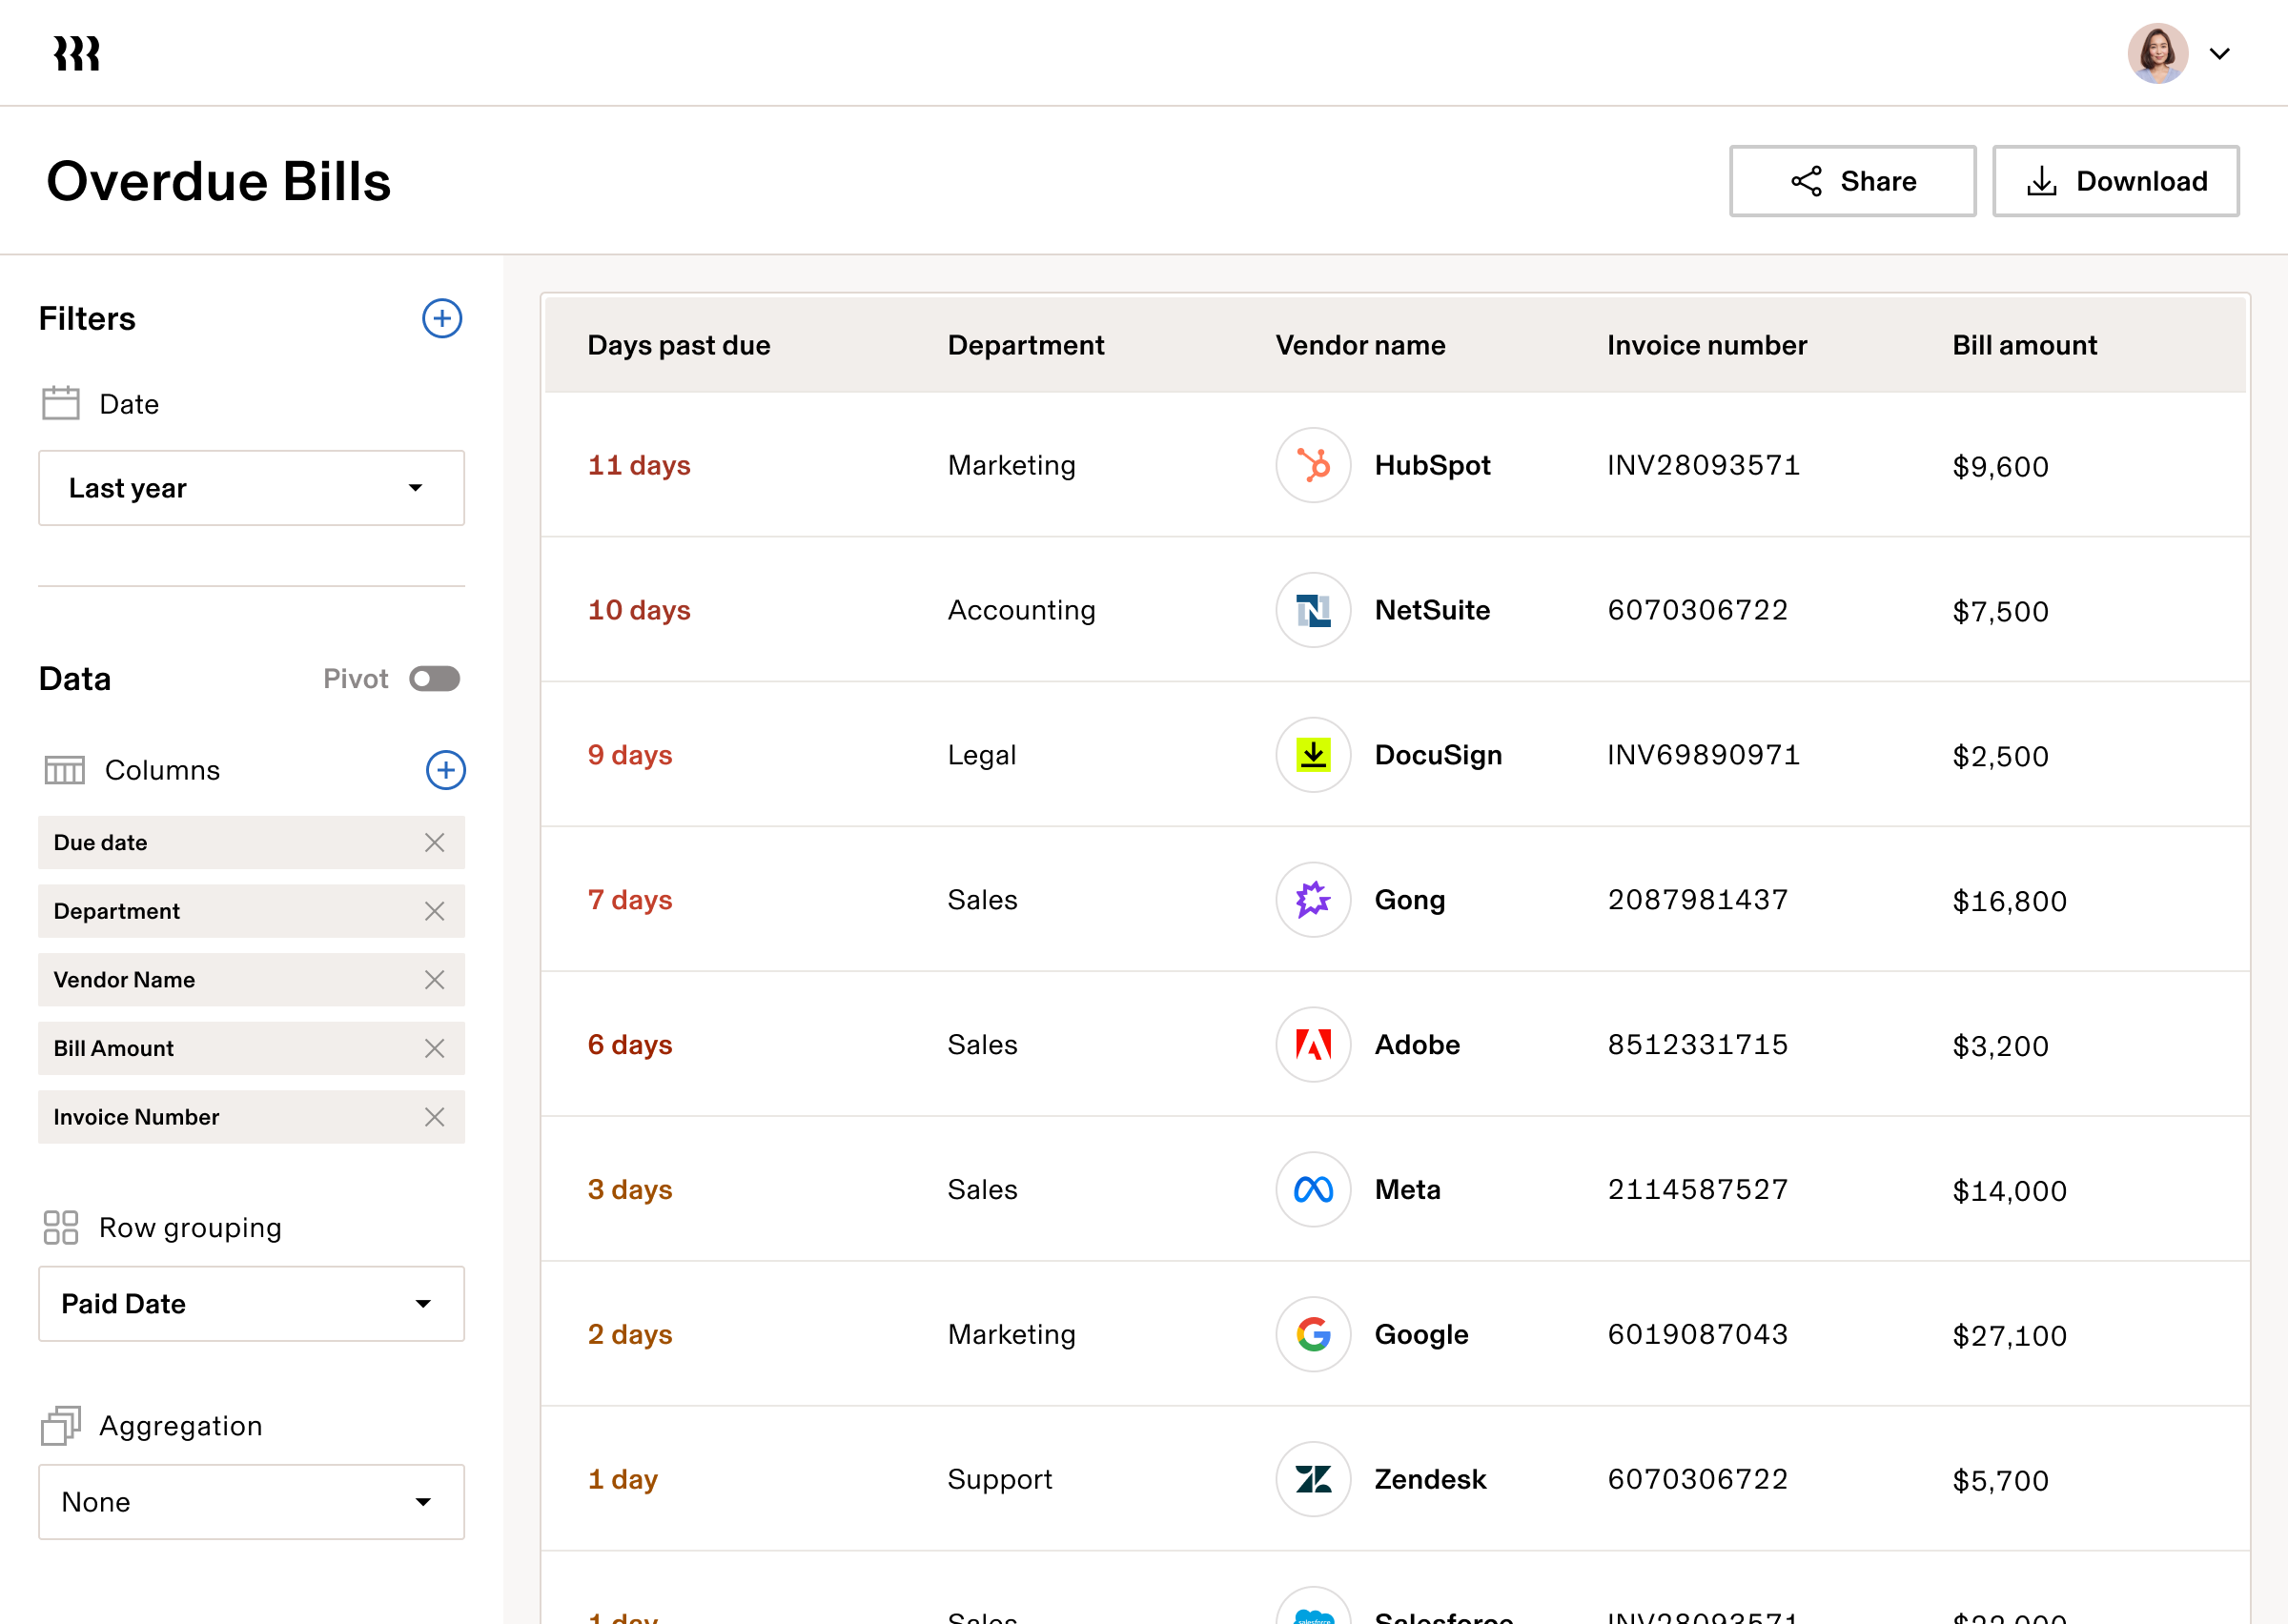Screen dimensions: 2288x1624
Task: Click the Share button
Action: [1851, 181]
